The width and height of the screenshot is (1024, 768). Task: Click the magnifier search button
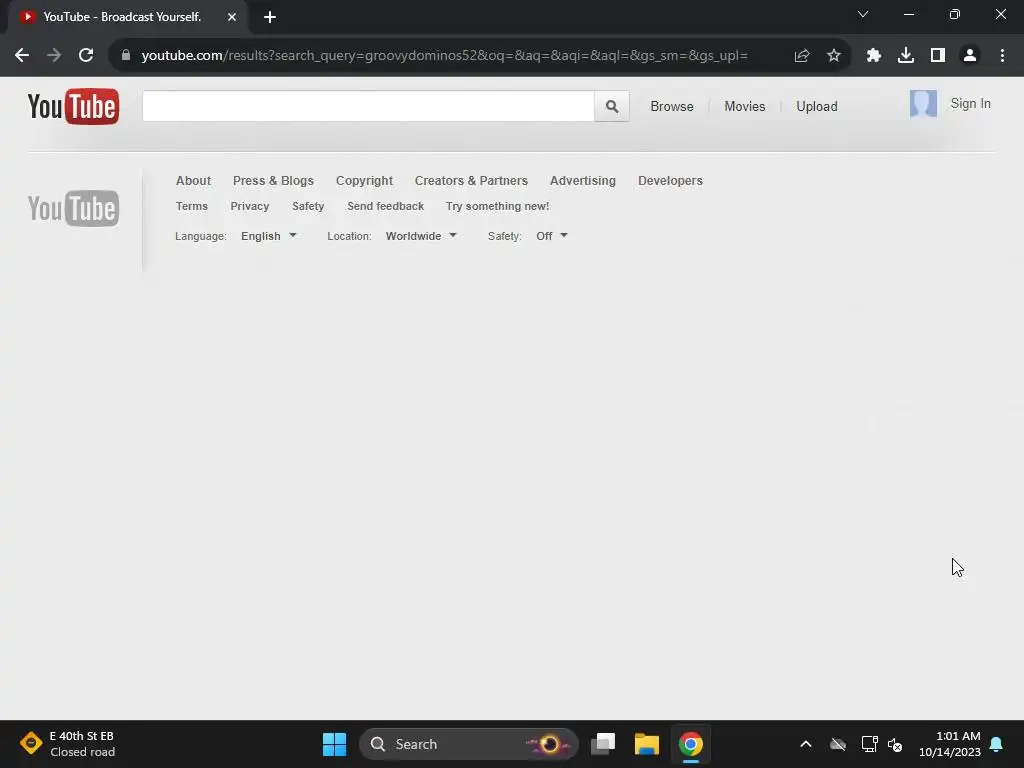[x=612, y=106]
